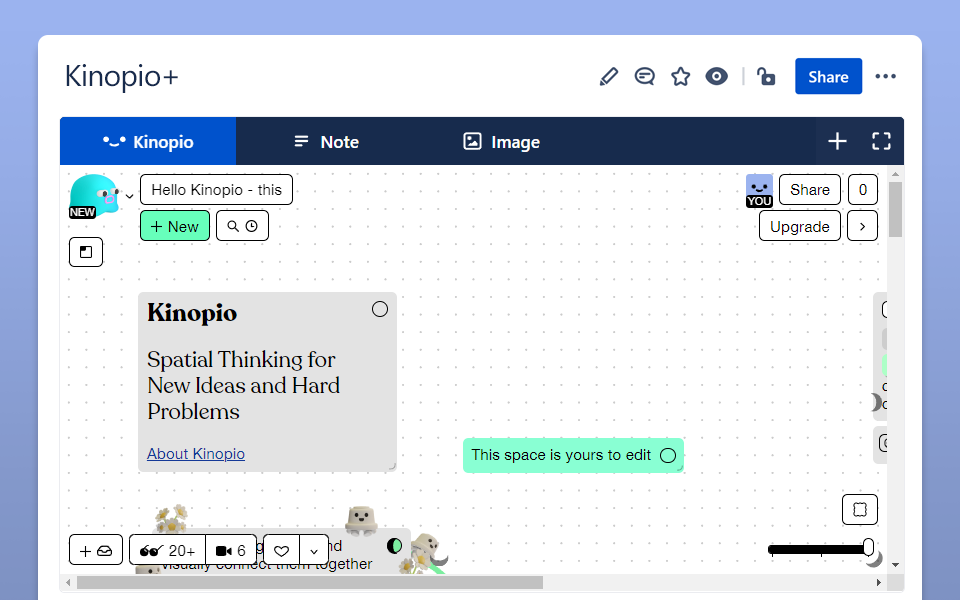Image resolution: width=960 pixels, height=600 pixels.
Task: Add a new tab with plus icon
Action: [x=837, y=141]
